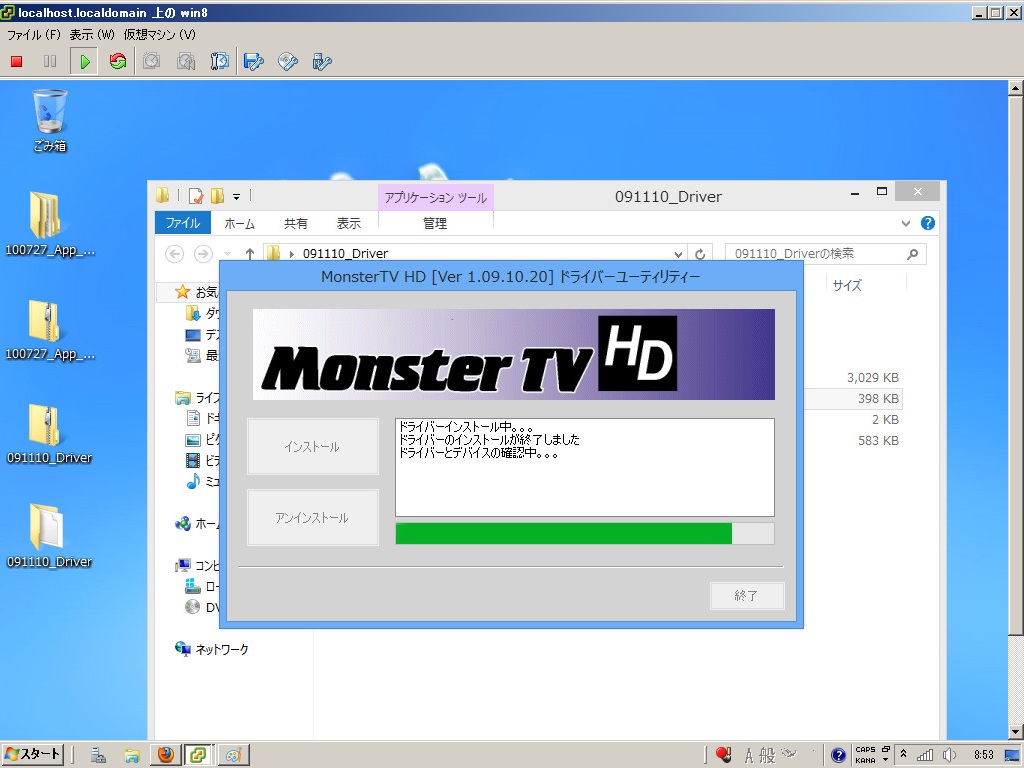This screenshot has height=768, width=1024.
Task: Open the 仮想マシン (V) menu
Action: click(159, 35)
